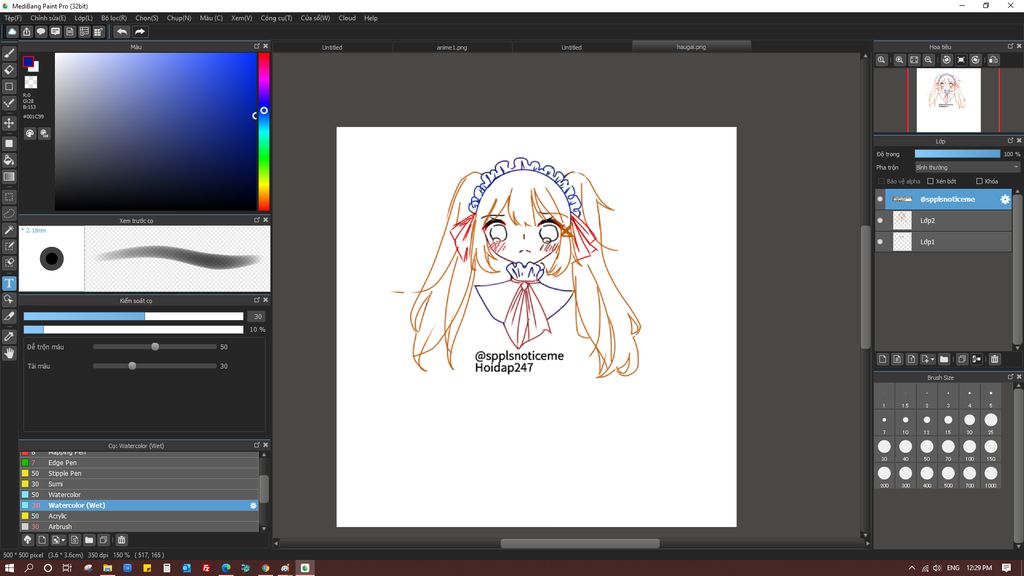Switch to the anime1.png tab
Screen dimensions: 1024x576
452,47
